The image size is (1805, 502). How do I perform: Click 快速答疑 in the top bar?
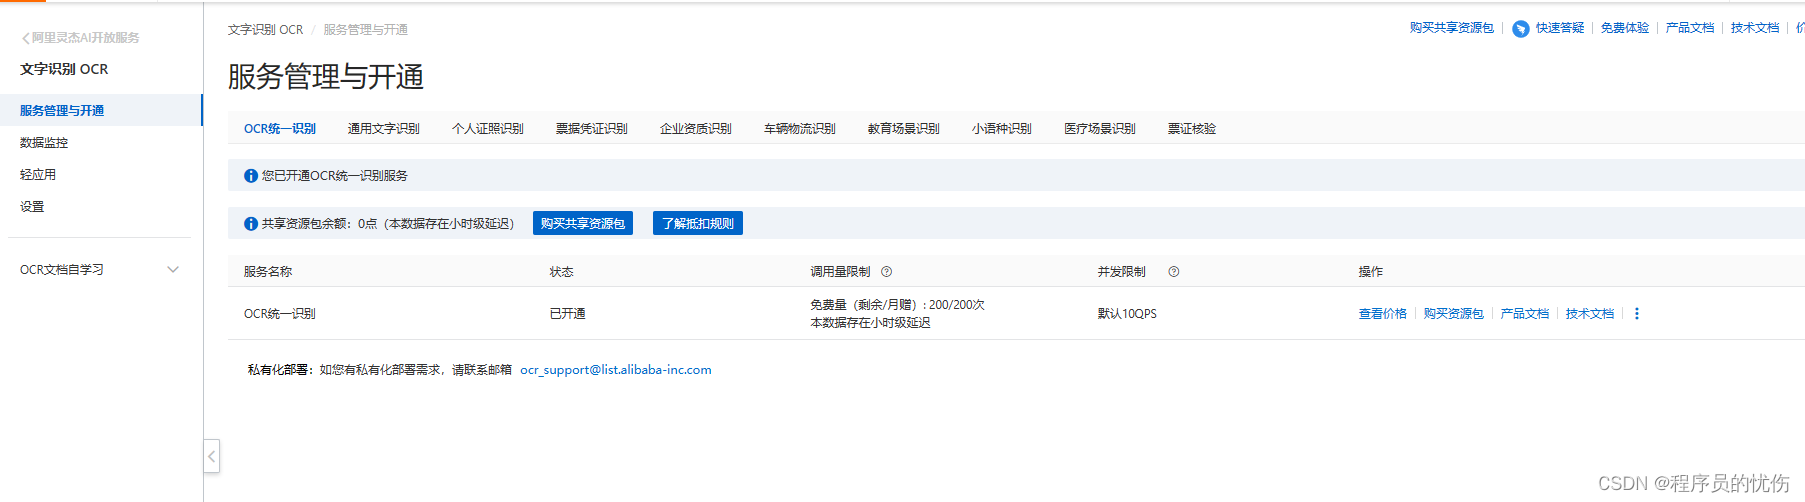click(1560, 28)
